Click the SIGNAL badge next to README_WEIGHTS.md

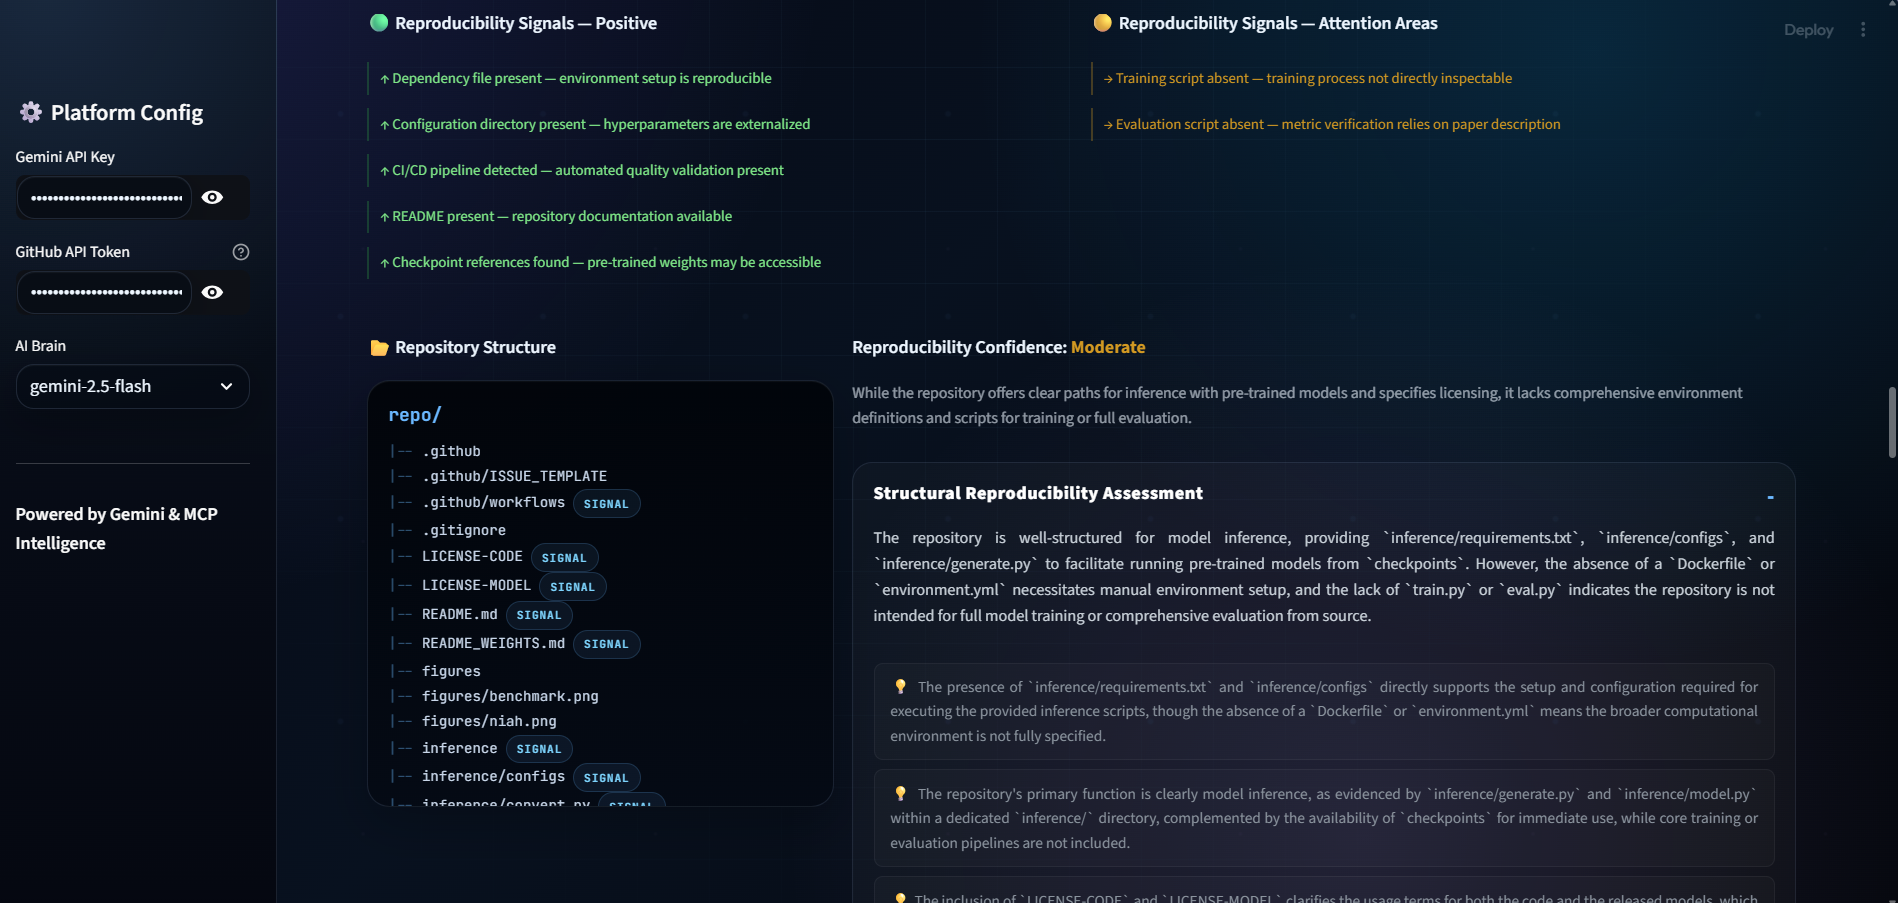(x=606, y=644)
